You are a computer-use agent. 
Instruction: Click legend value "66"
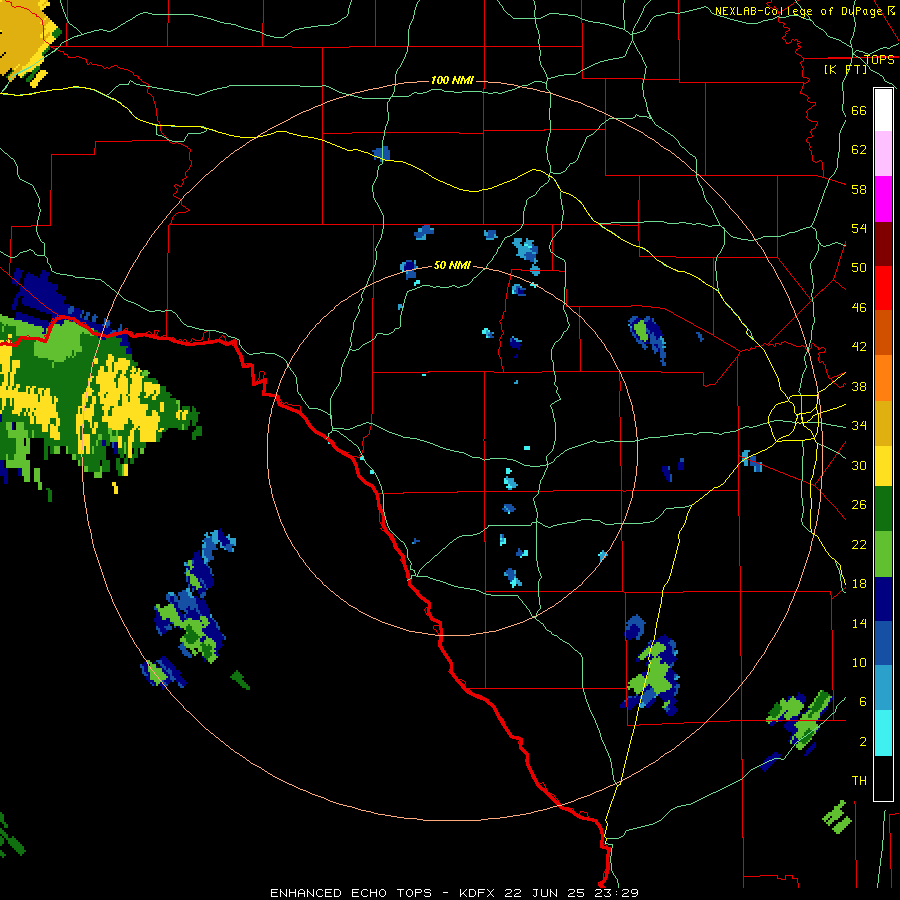pyautogui.click(x=859, y=111)
